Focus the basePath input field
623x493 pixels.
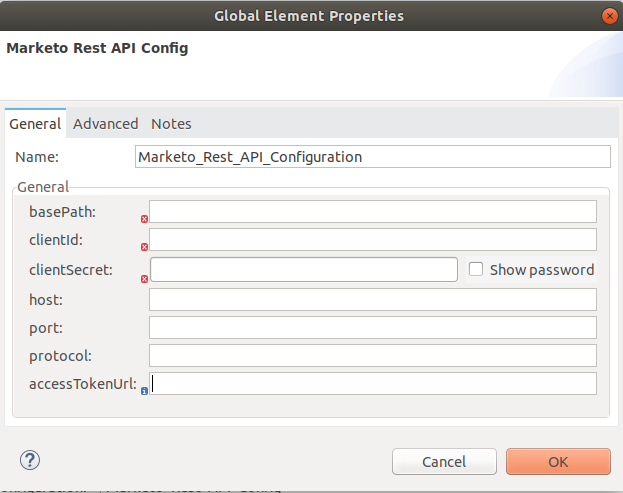point(372,211)
